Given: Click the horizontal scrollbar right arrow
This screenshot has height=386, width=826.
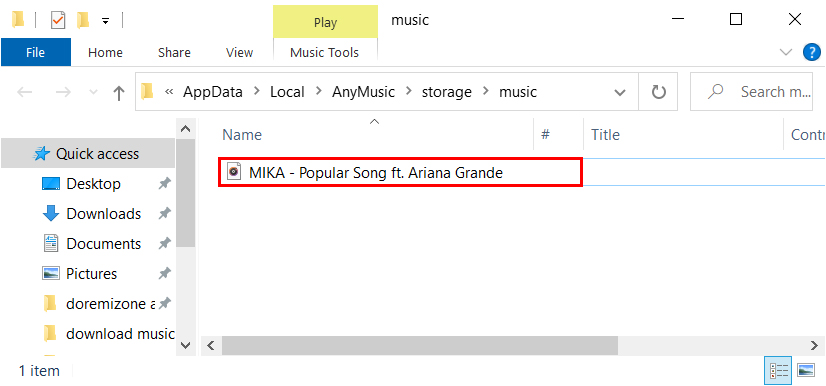Looking at the screenshot, I should [814, 345].
